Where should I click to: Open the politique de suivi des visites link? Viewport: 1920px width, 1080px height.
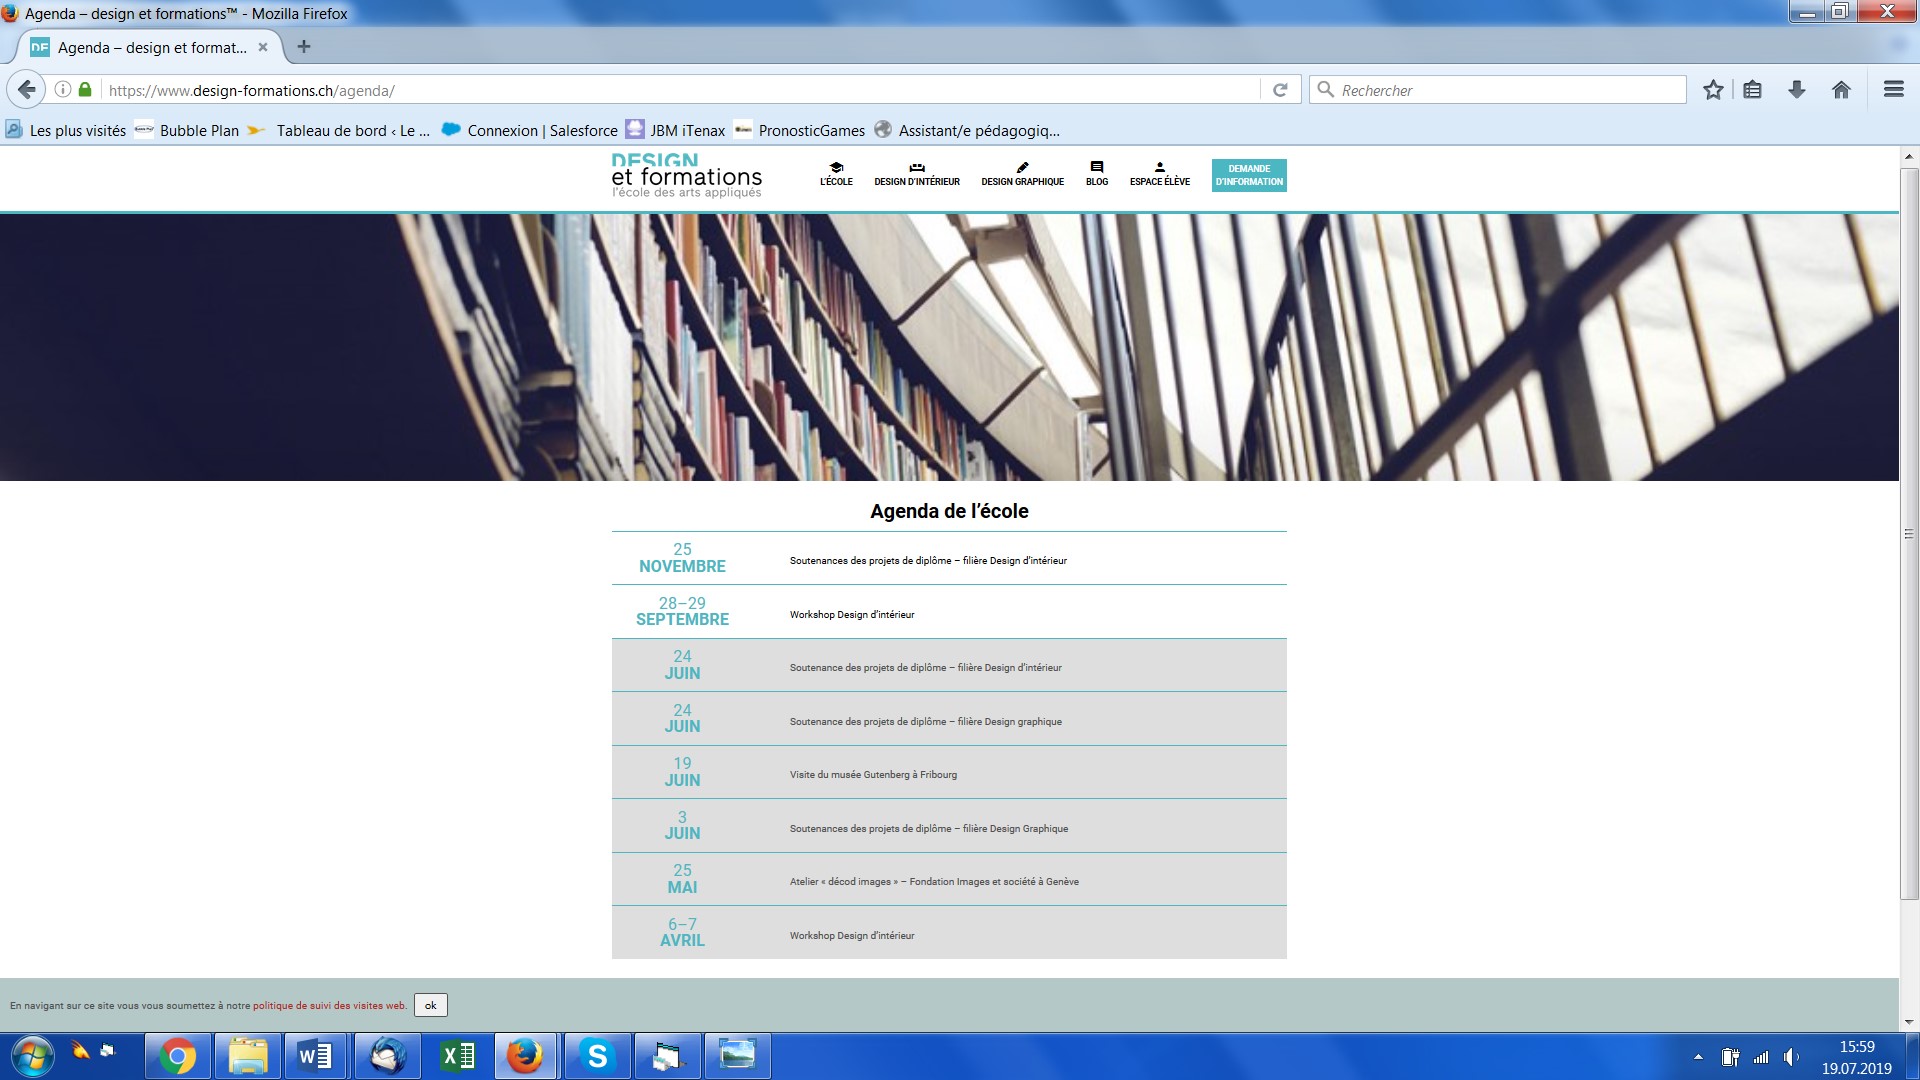(x=329, y=1006)
